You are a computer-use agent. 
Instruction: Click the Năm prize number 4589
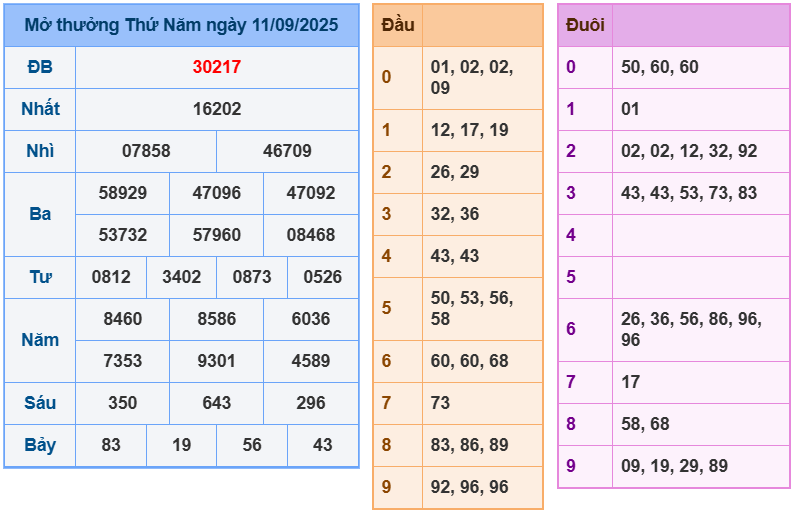(311, 361)
